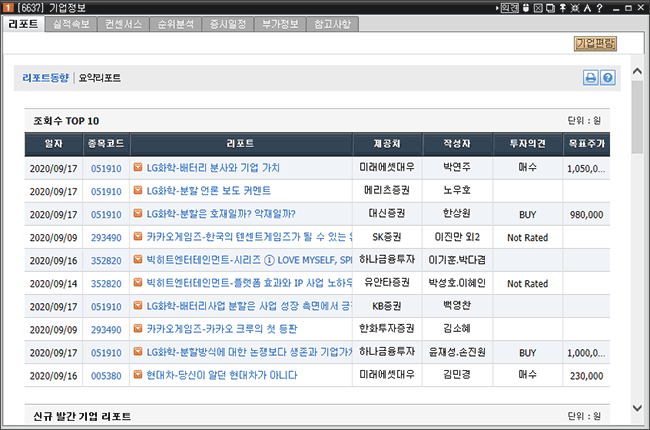Click the 제공처 column header
The width and height of the screenshot is (650, 430).
click(387, 144)
